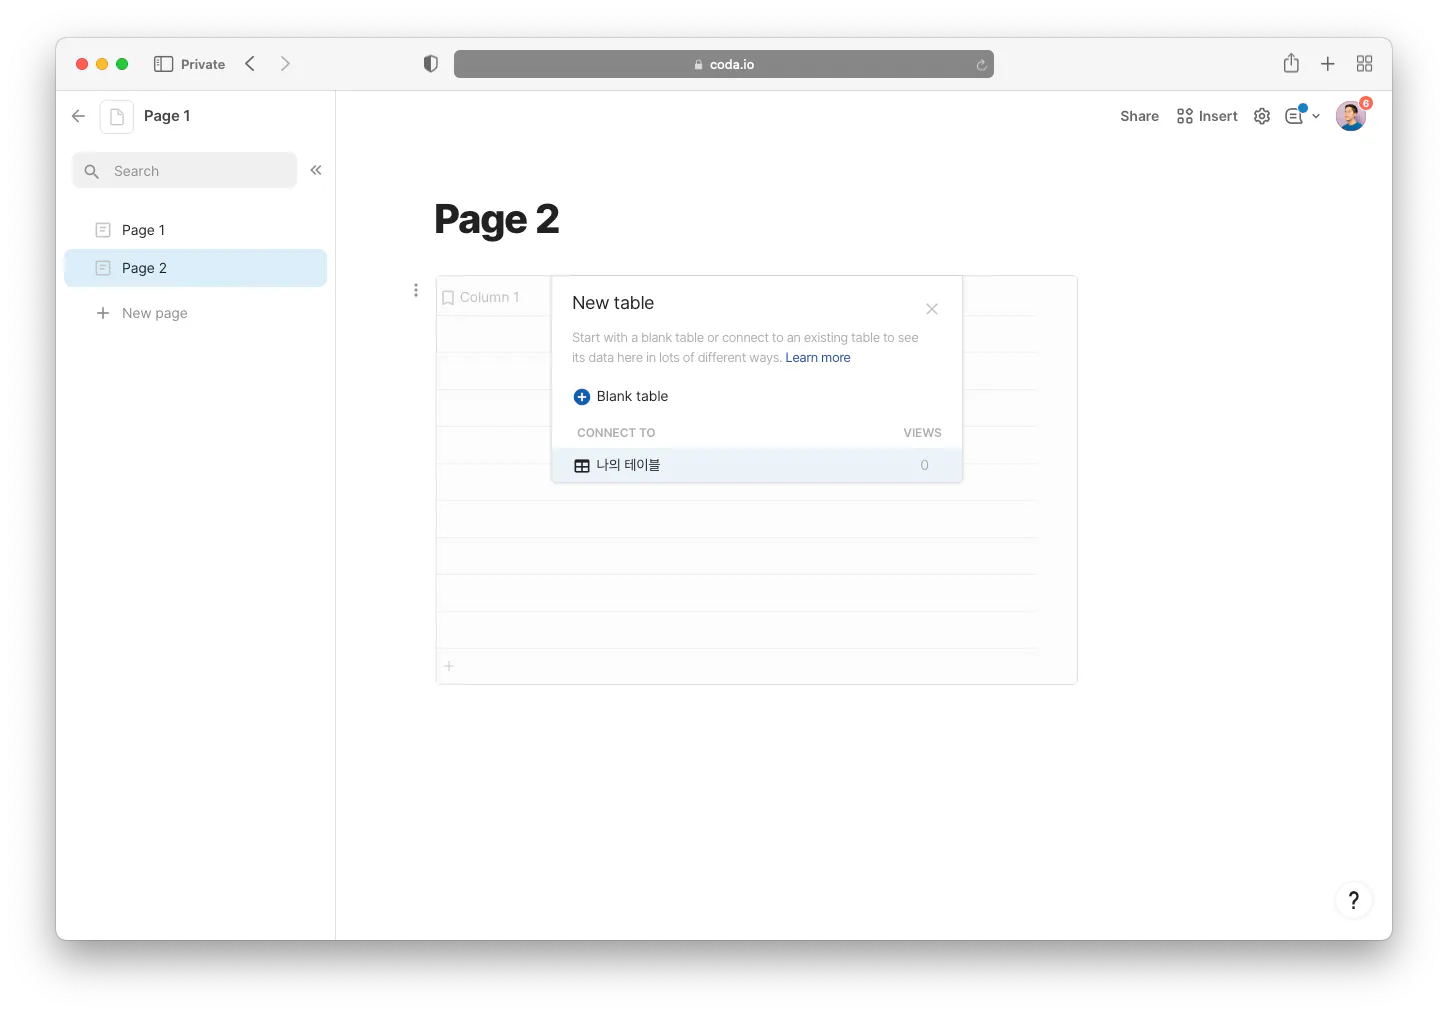Open table options three-dot menu

tap(416, 290)
